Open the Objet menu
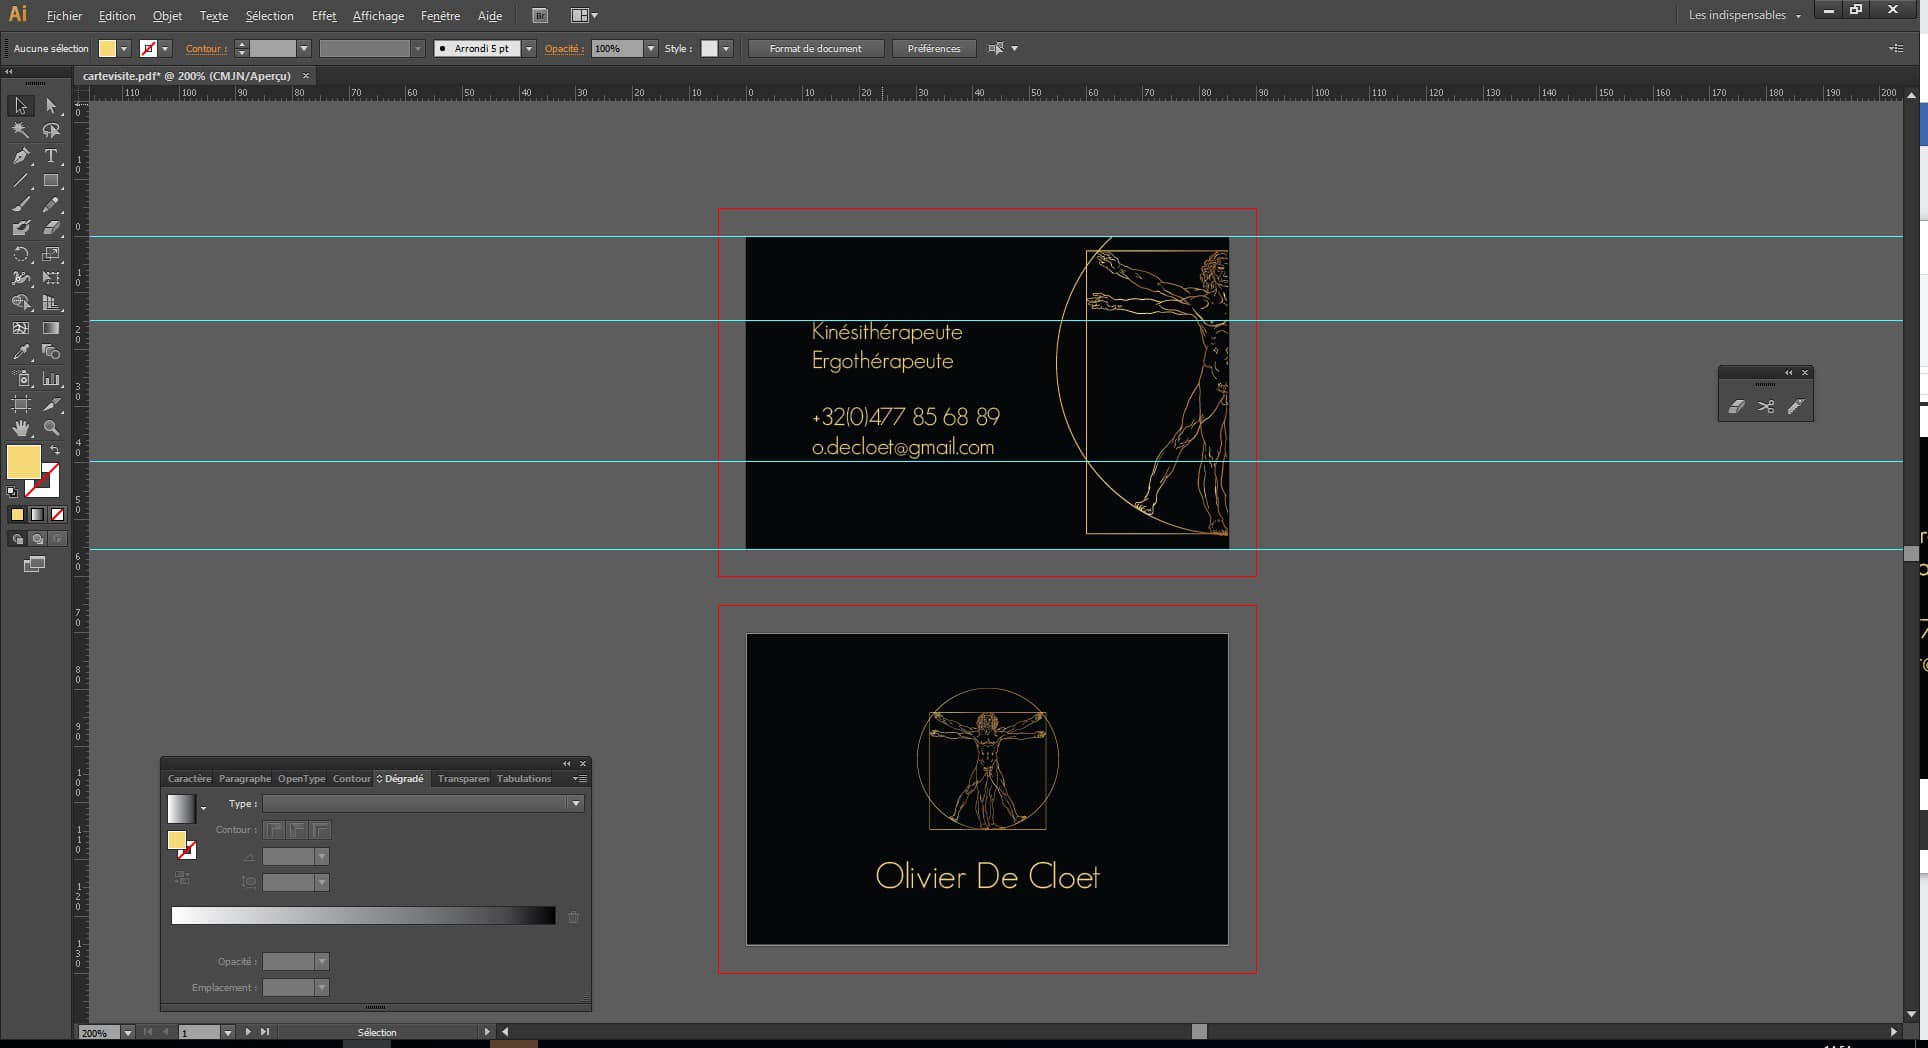 167,16
